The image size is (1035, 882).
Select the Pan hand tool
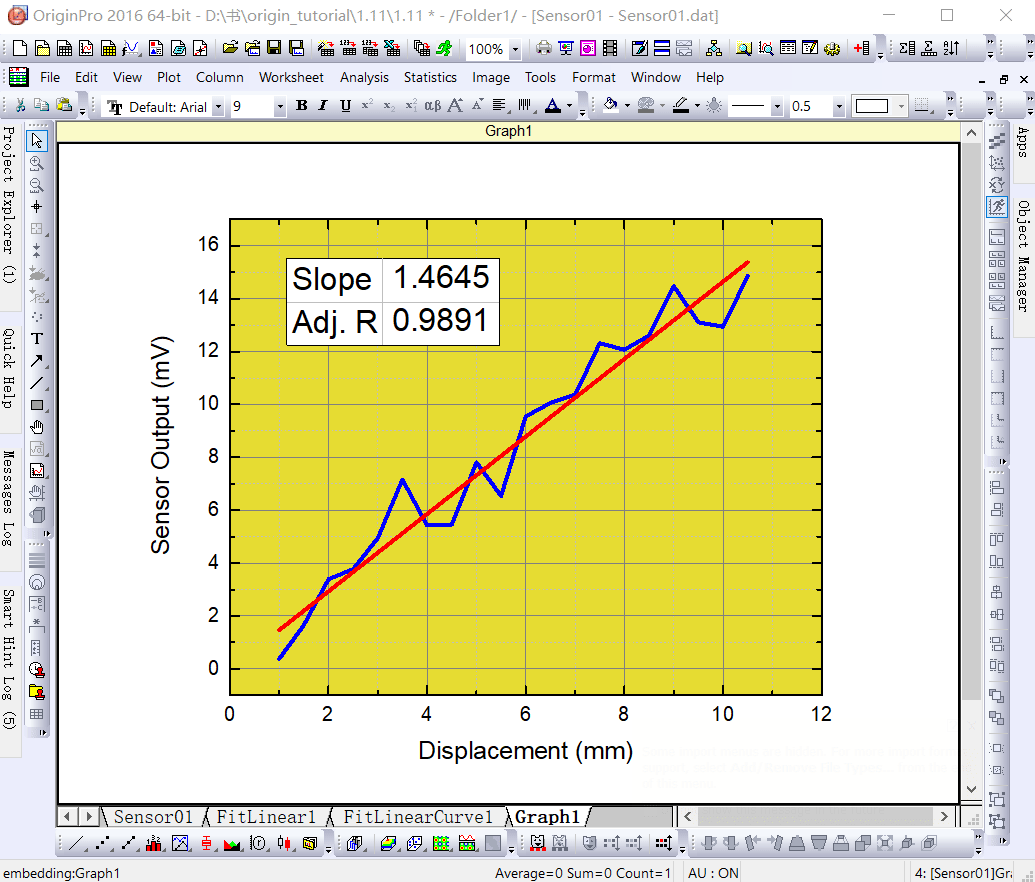pyautogui.click(x=36, y=427)
